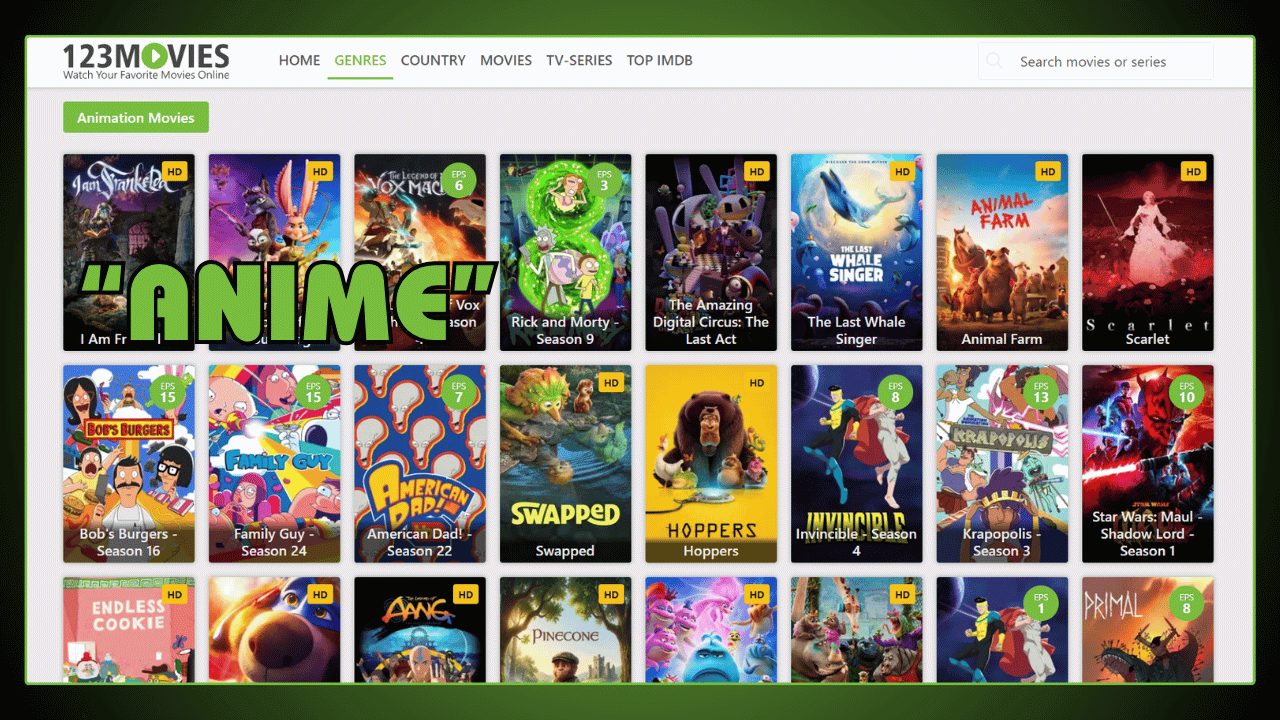Open Krapopolis - Season 3
Image resolution: width=1280 pixels, height=720 pixels.
[x=1002, y=542]
